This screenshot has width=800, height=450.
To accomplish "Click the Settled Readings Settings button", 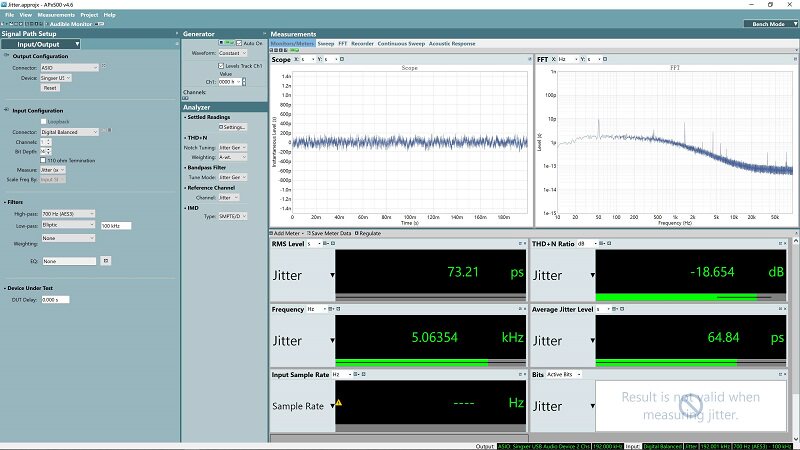I will [x=233, y=127].
